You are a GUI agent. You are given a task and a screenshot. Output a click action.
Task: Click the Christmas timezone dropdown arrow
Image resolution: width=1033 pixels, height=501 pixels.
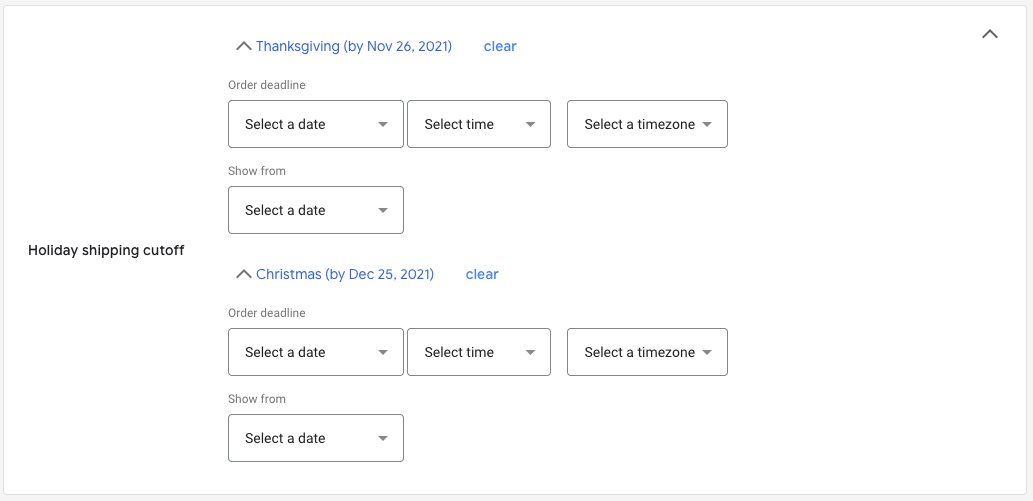(707, 353)
